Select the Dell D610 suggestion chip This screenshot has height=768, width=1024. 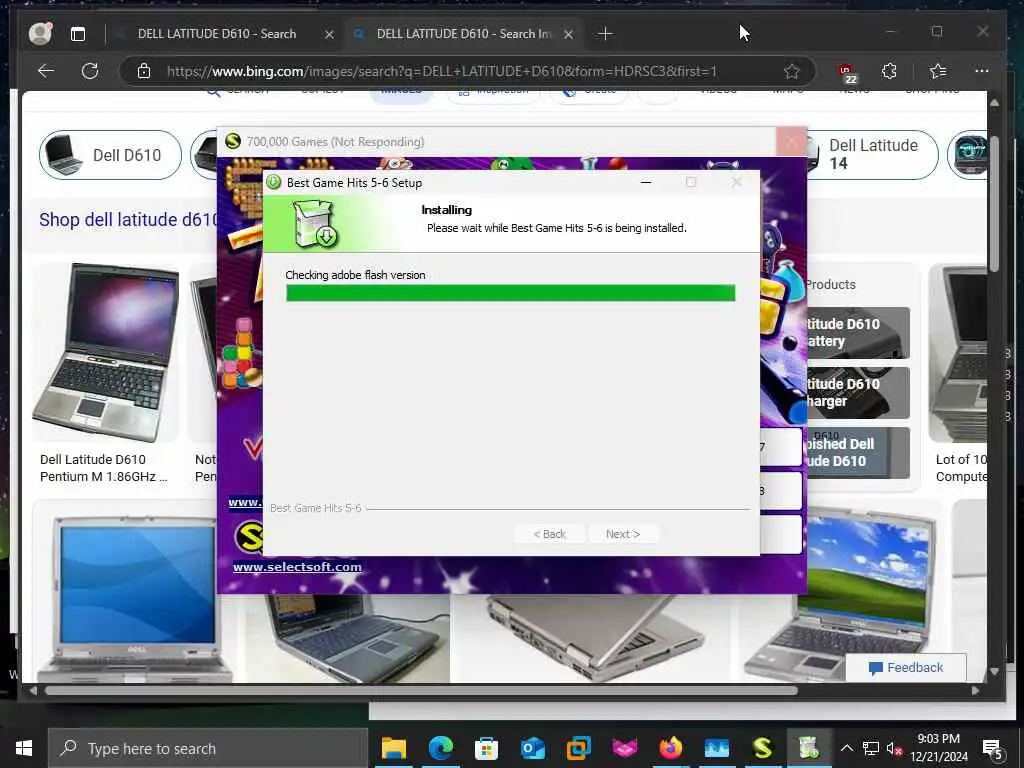click(x=110, y=155)
